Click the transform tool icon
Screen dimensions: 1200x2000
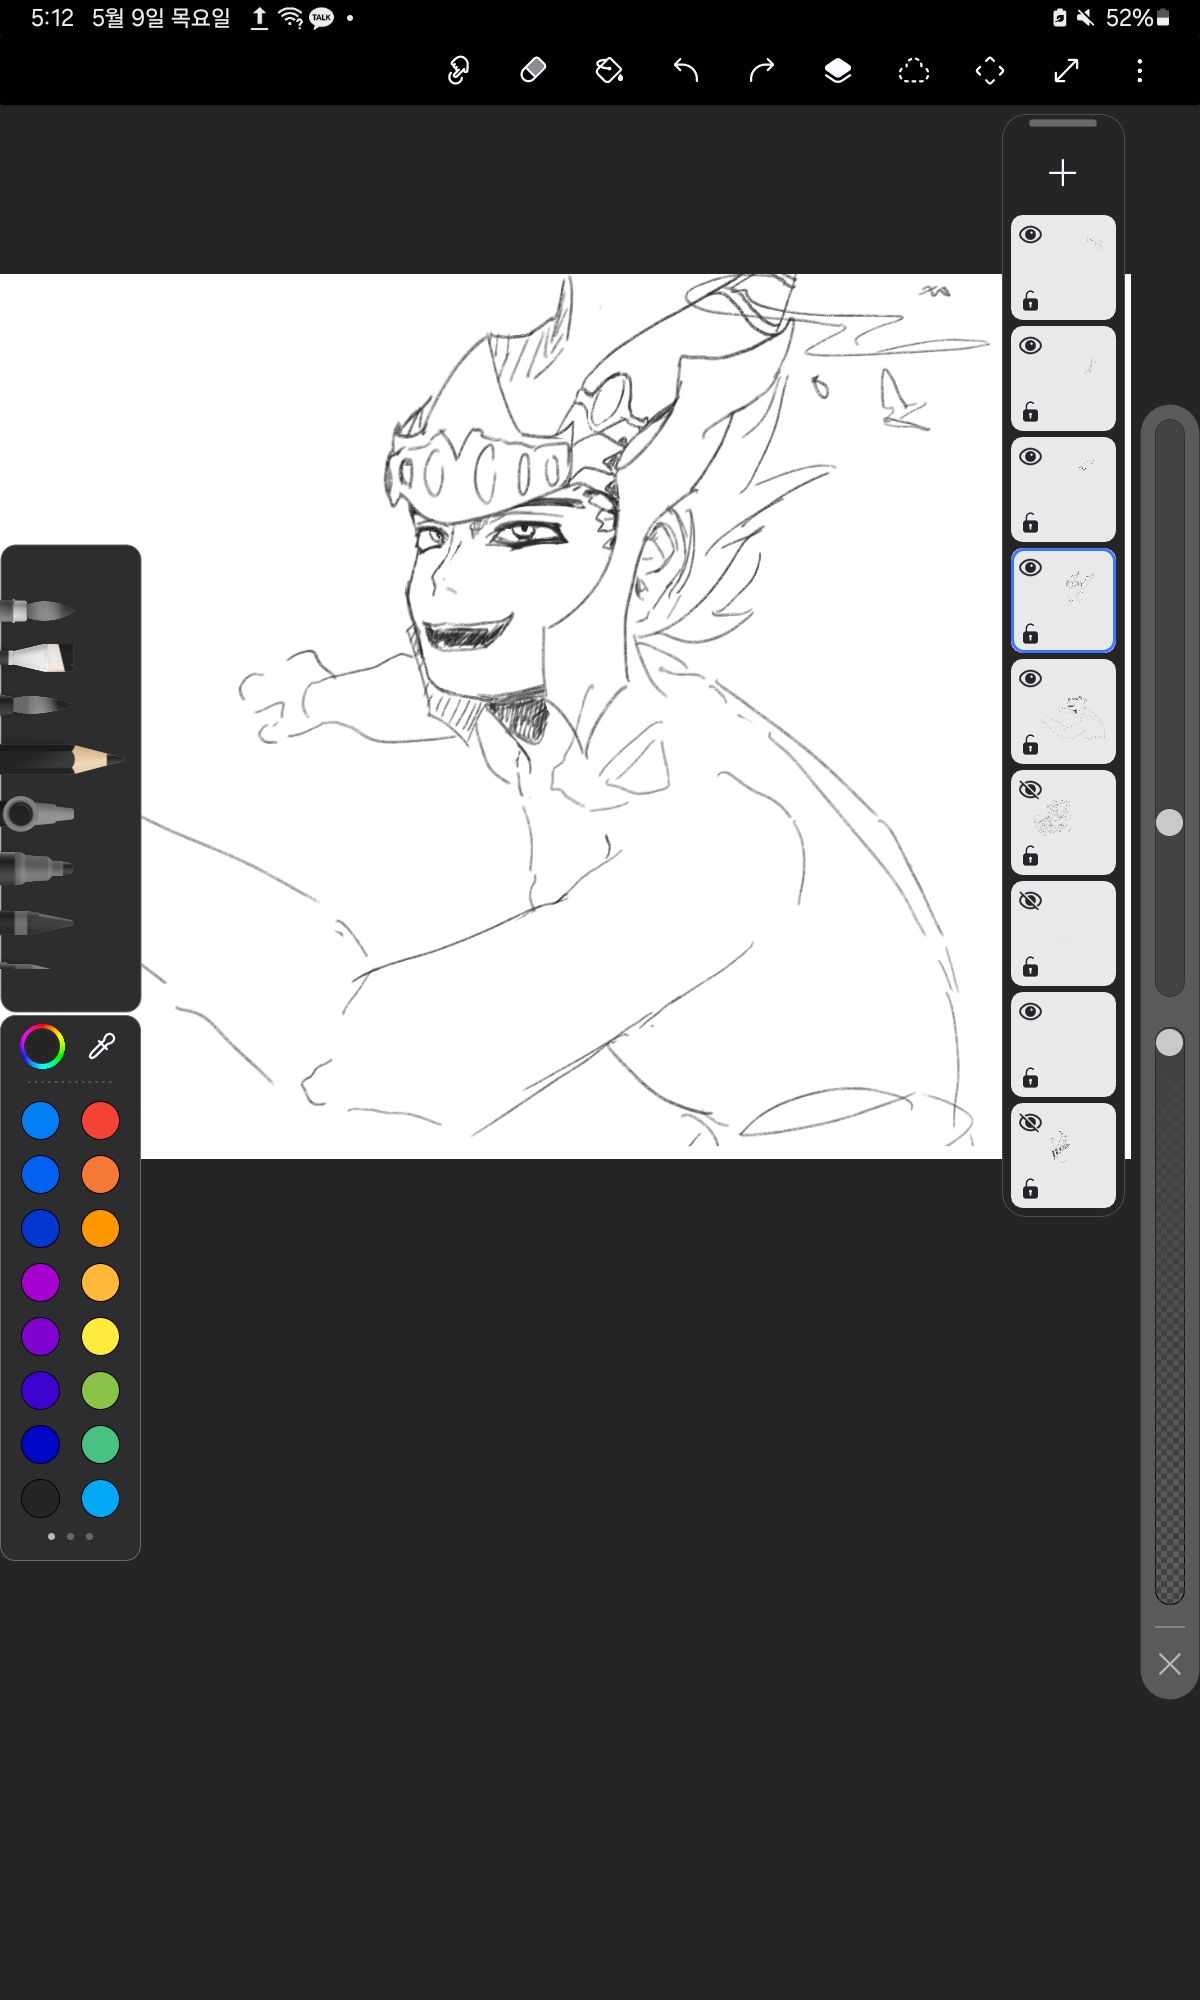coord(990,70)
